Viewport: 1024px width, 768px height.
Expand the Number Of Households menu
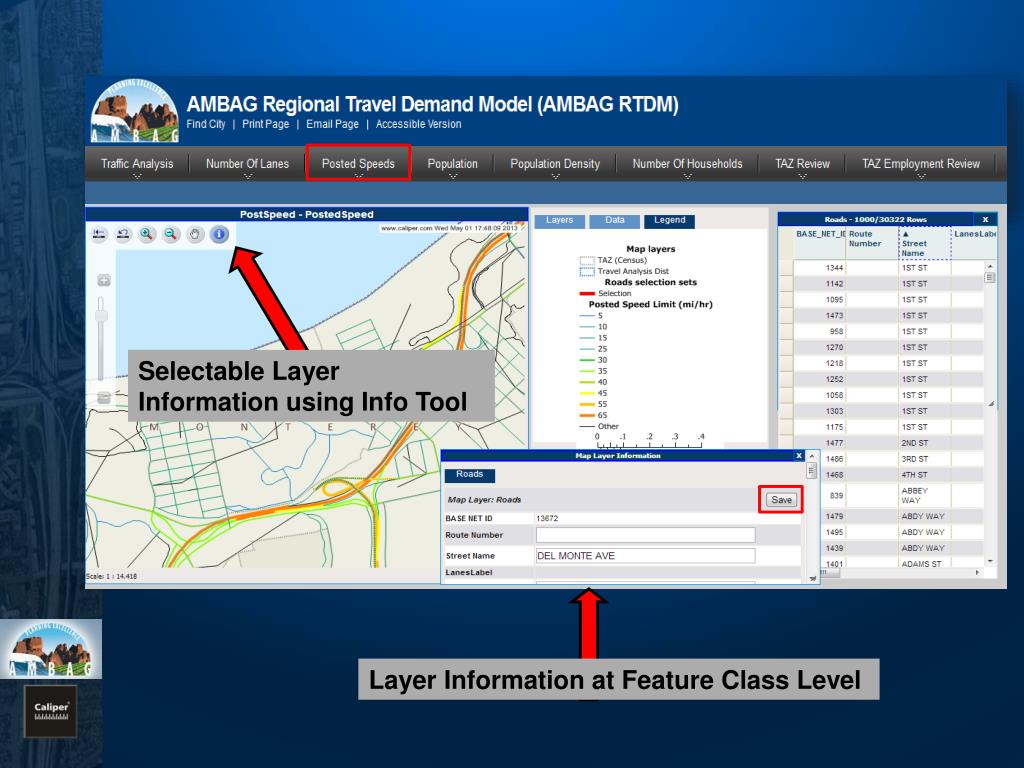coord(687,164)
